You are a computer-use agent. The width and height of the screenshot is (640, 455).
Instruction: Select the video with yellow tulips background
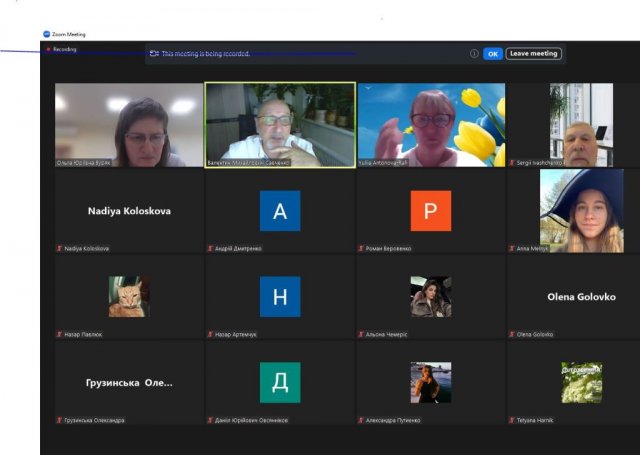(430, 124)
